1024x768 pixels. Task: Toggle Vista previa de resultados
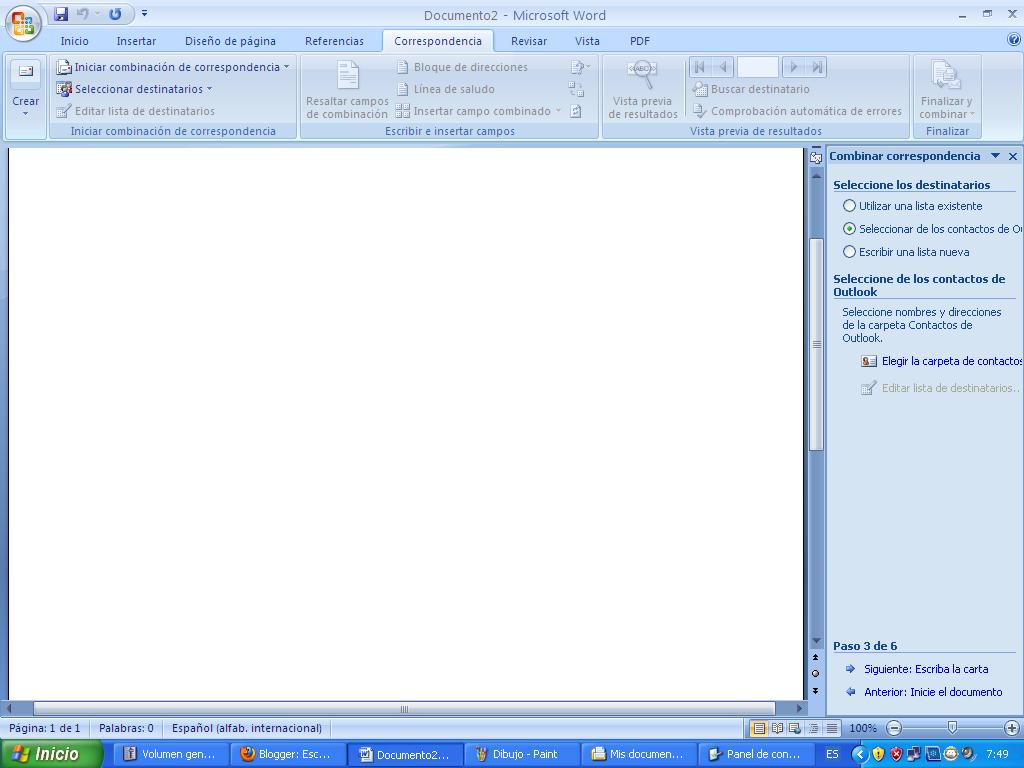(x=643, y=89)
